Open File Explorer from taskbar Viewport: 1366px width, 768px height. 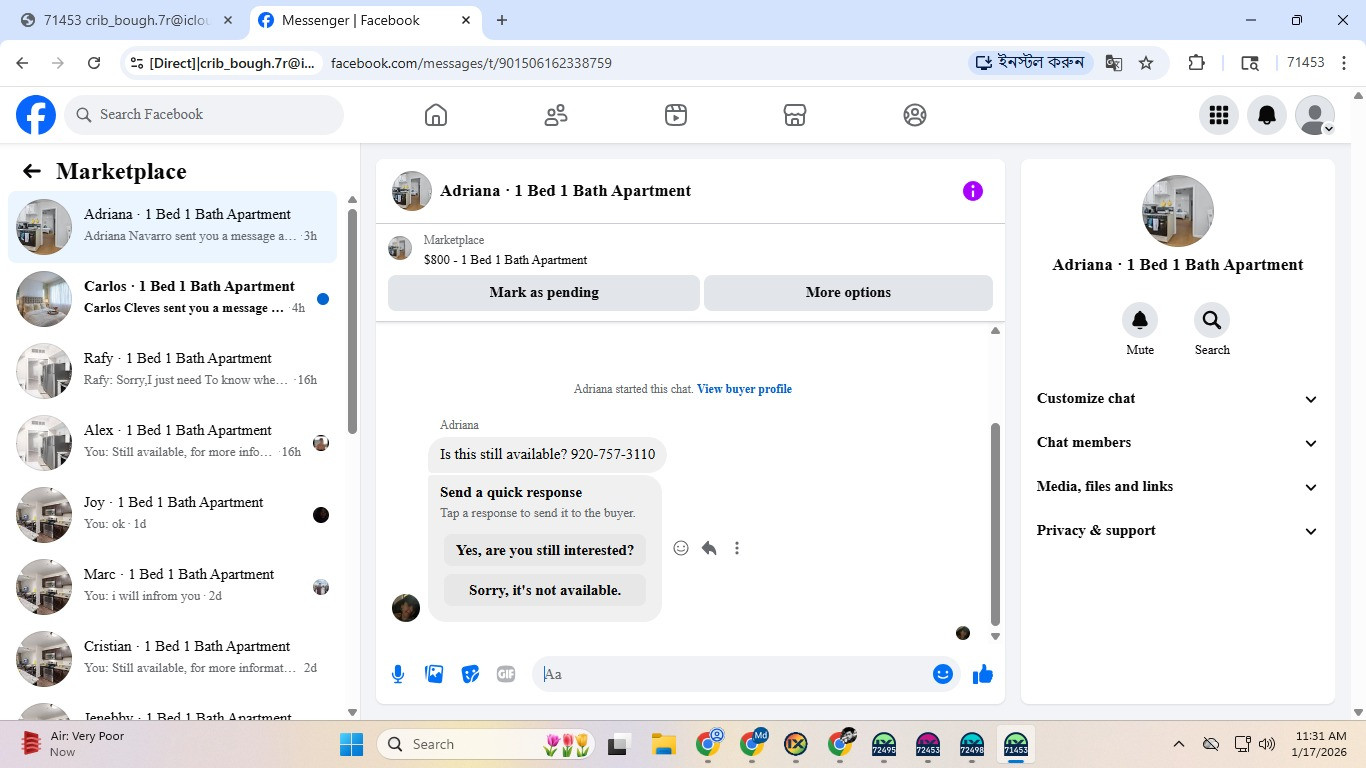pos(663,744)
